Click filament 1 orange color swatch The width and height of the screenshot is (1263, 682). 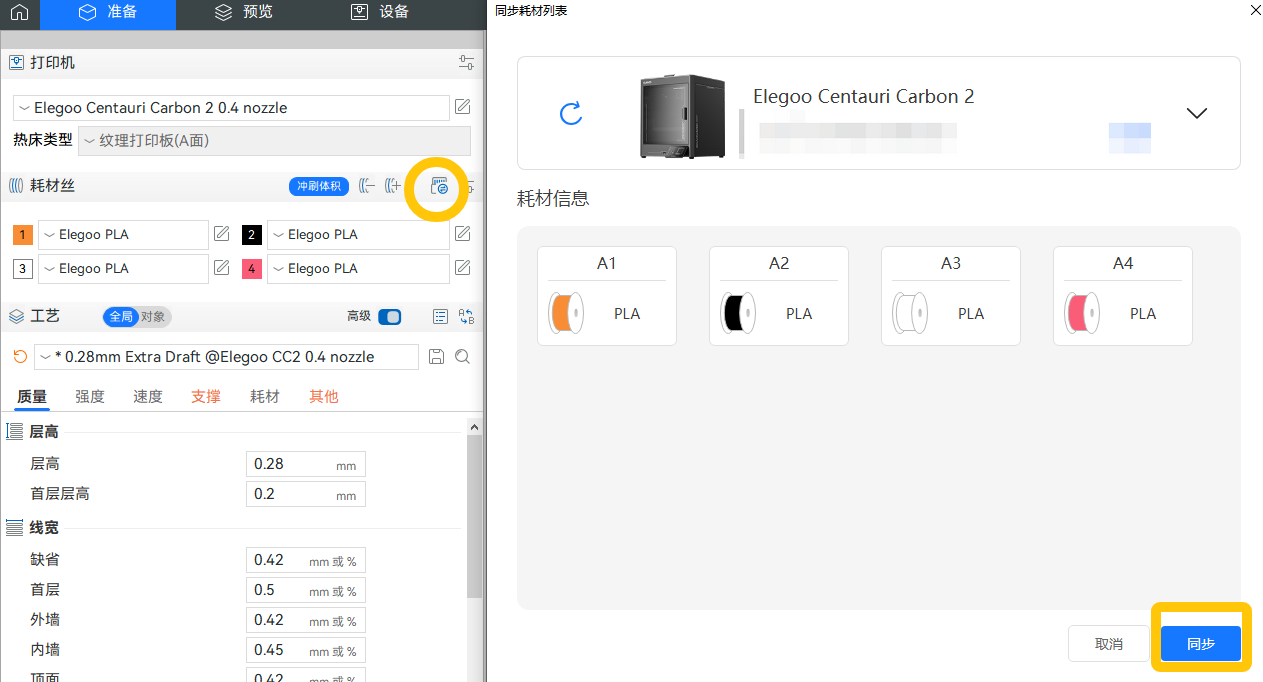coord(23,235)
